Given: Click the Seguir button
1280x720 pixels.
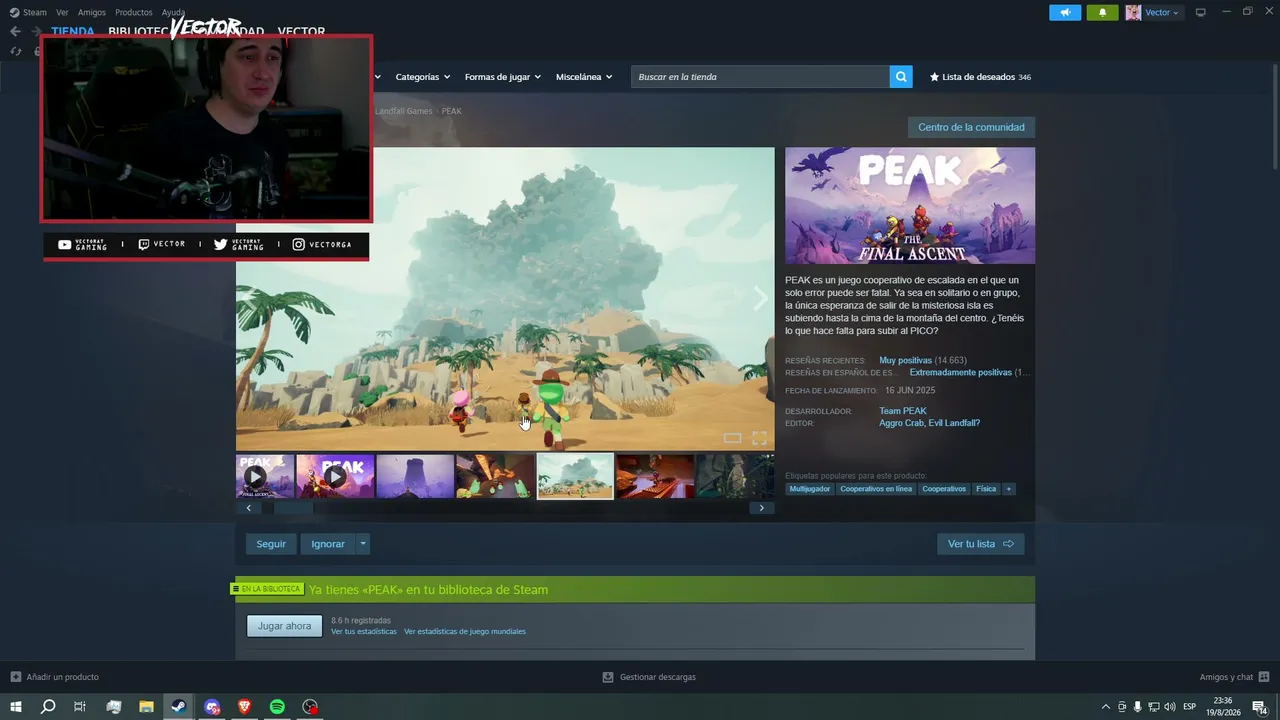Looking at the screenshot, I should [271, 544].
